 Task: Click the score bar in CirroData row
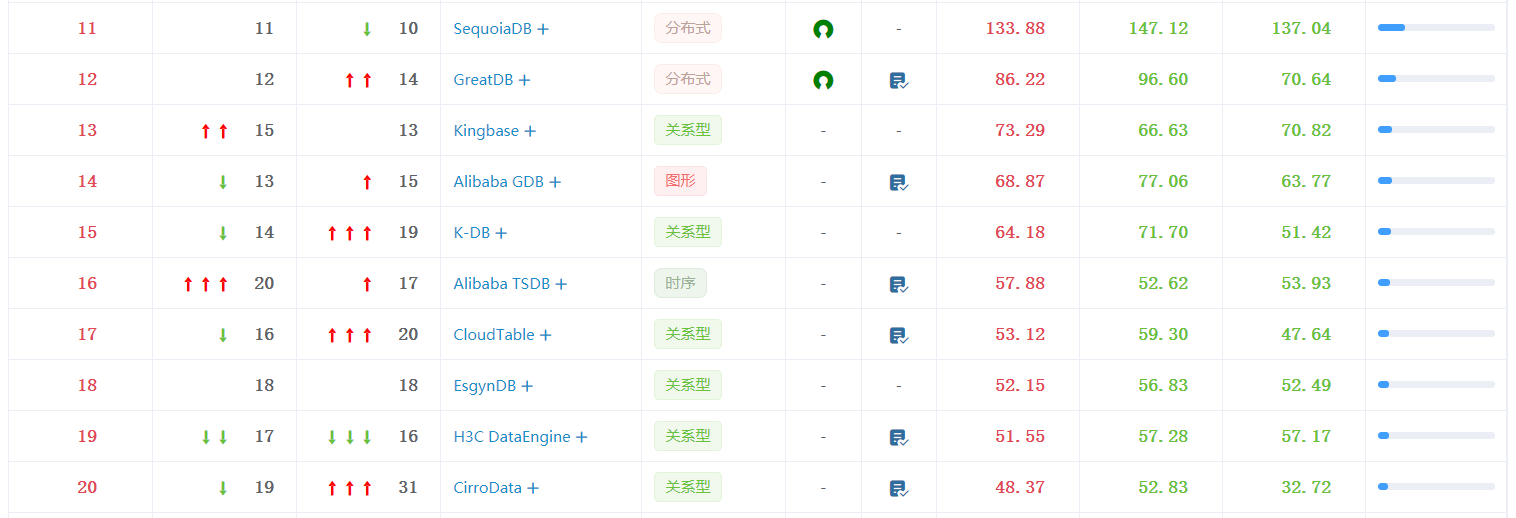[x=1436, y=487]
